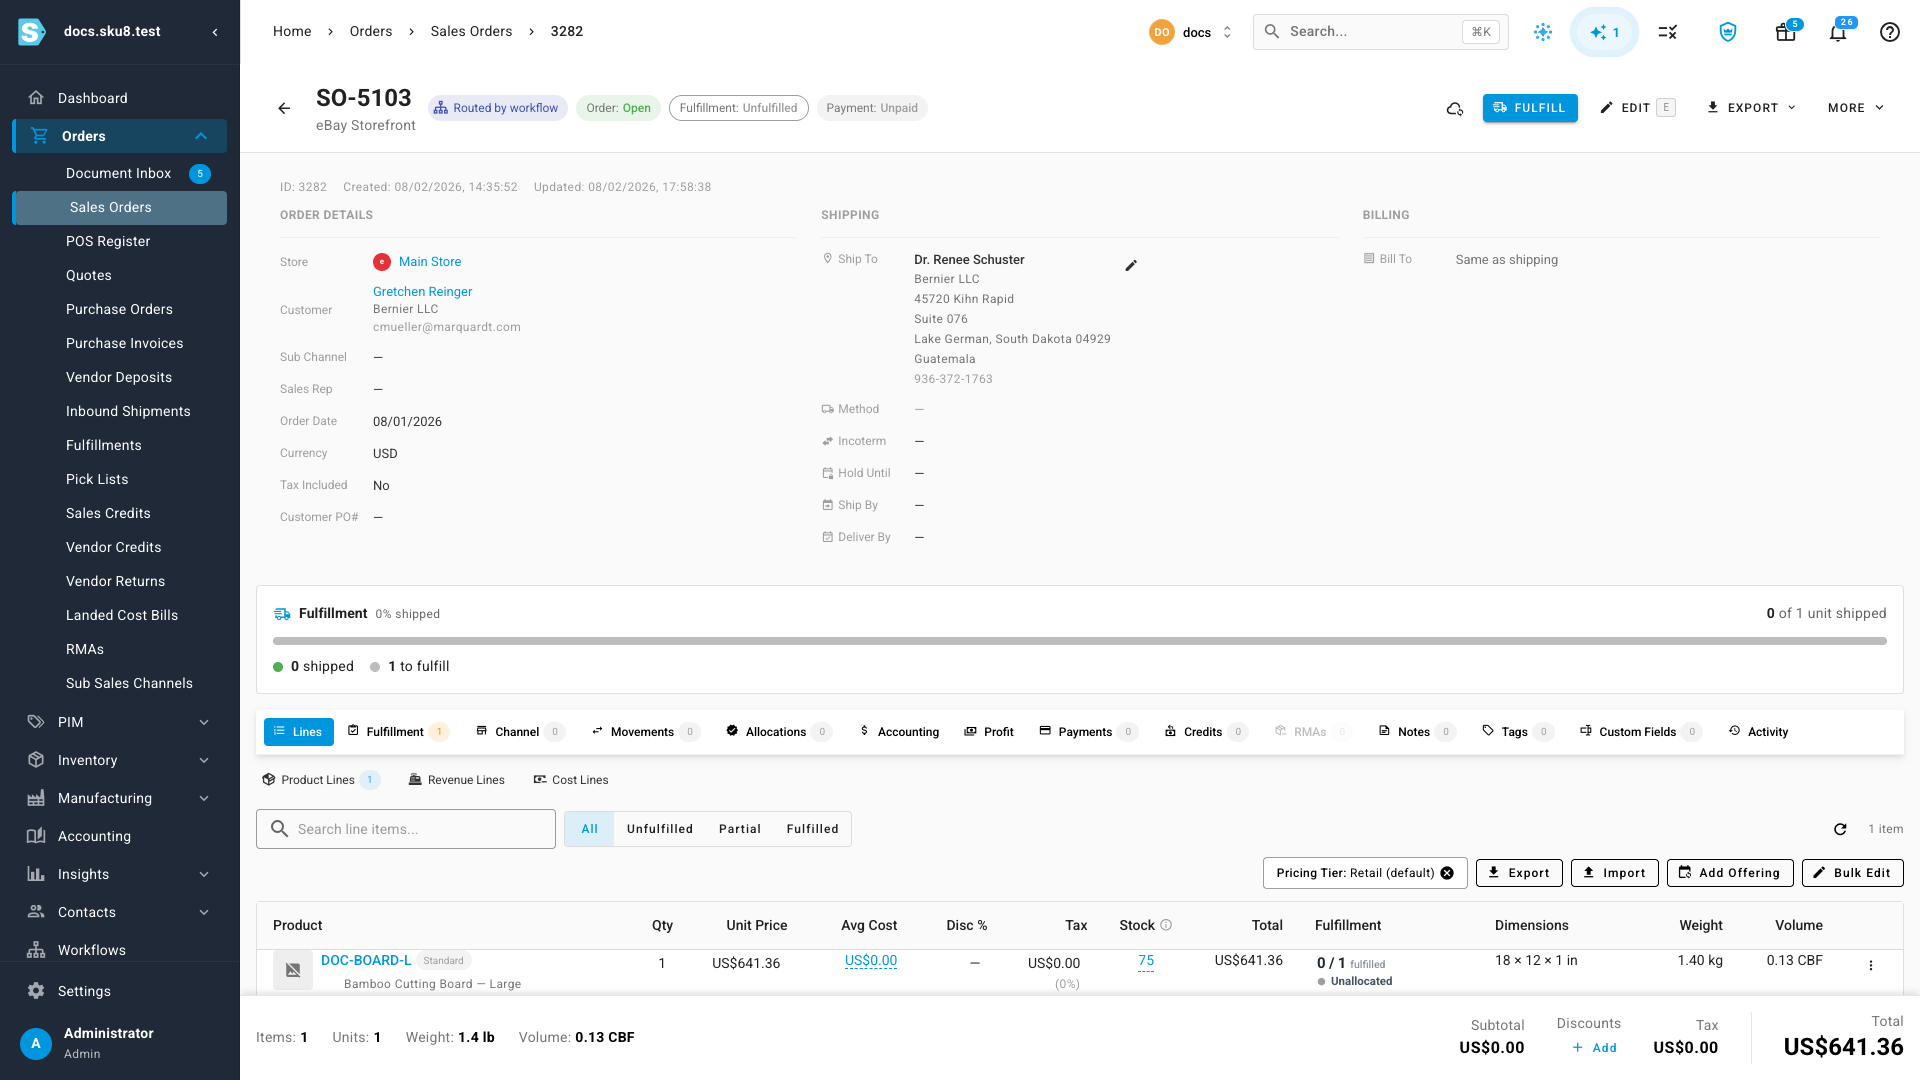Click the fulfillment progress bar
This screenshot has width=1920, height=1080.
coord(1080,641)
